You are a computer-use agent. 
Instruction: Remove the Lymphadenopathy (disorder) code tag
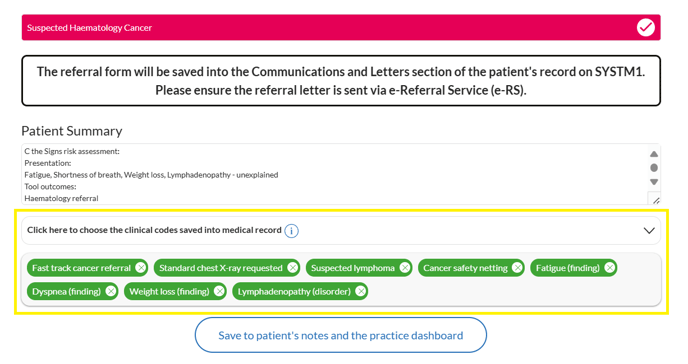coord(361,291)
